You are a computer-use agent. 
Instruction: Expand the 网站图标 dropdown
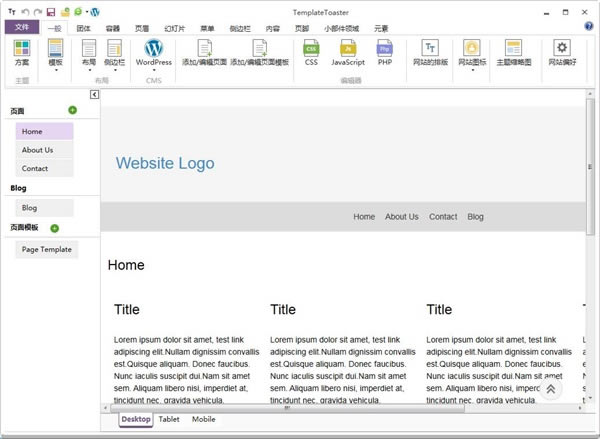pyautogui.click(x=471, y=70)
